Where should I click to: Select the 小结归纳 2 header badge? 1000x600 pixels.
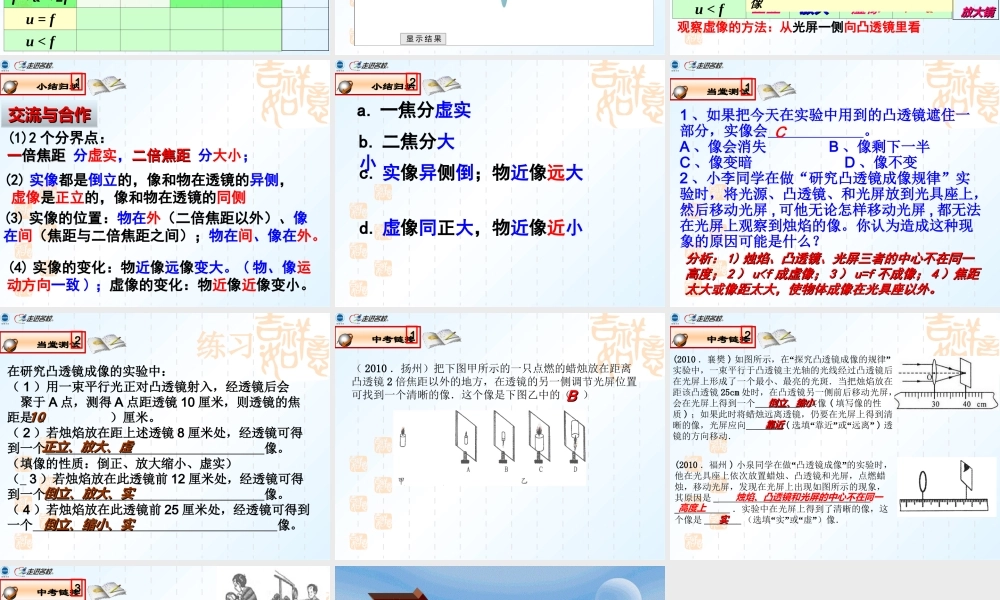click(378, 85)
